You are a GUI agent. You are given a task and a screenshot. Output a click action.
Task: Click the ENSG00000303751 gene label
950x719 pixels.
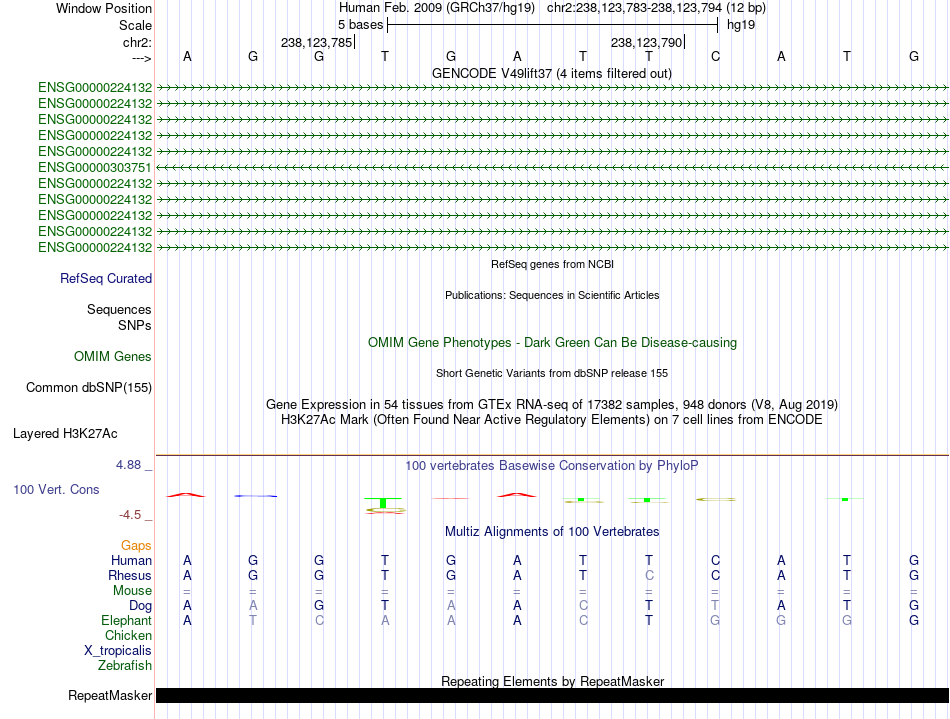pos(95,167)
